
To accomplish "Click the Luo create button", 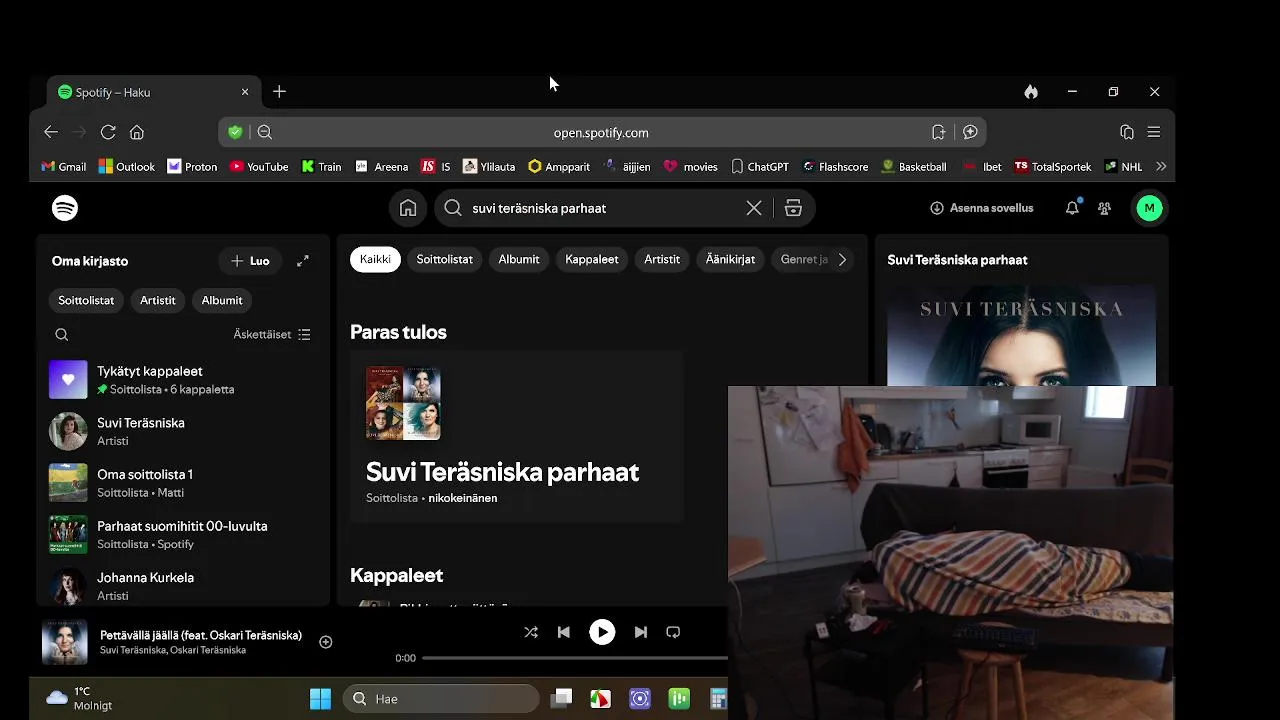I will [x=250, y=261].
